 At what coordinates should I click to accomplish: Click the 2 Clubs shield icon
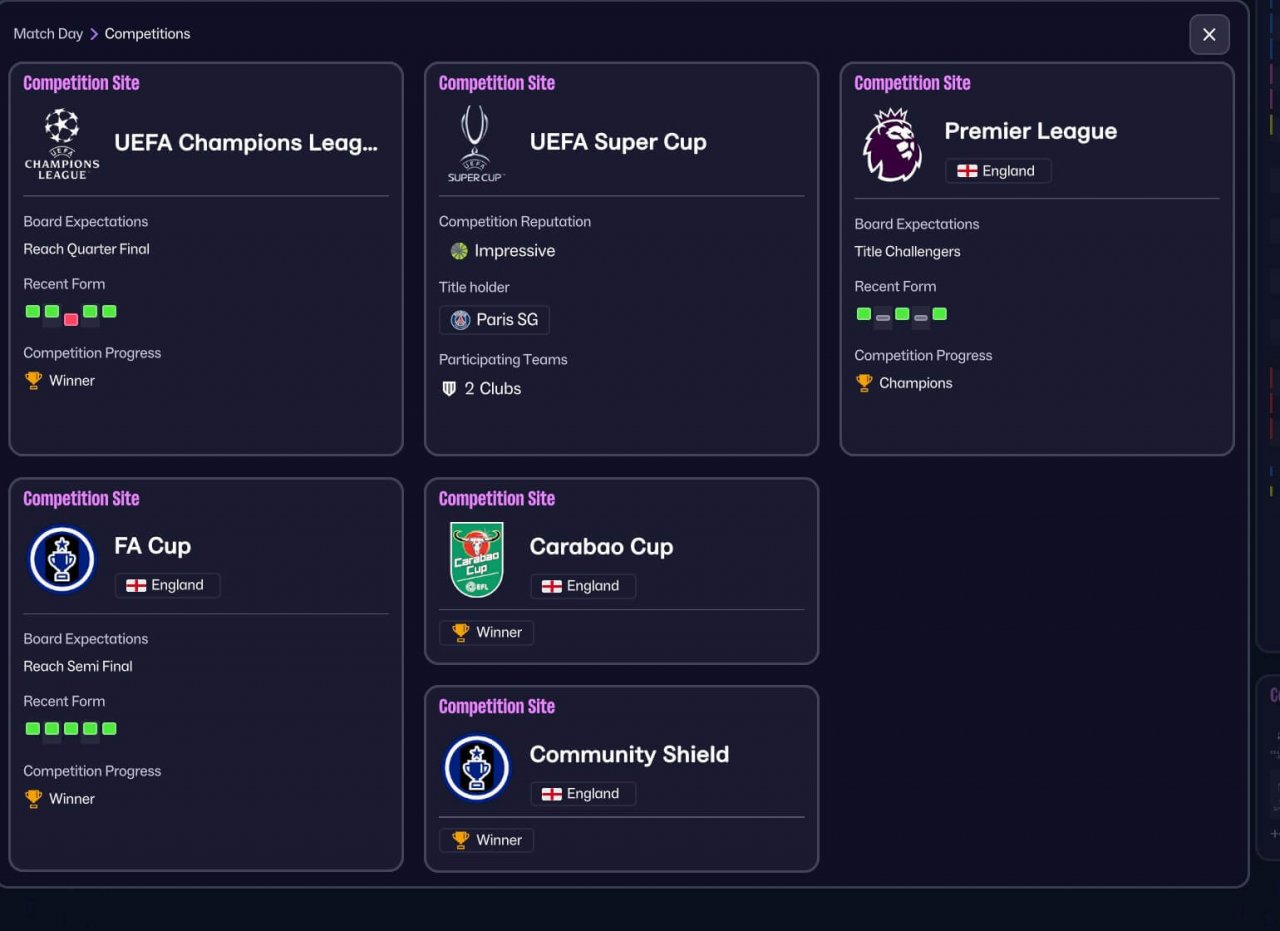point(449,388)
